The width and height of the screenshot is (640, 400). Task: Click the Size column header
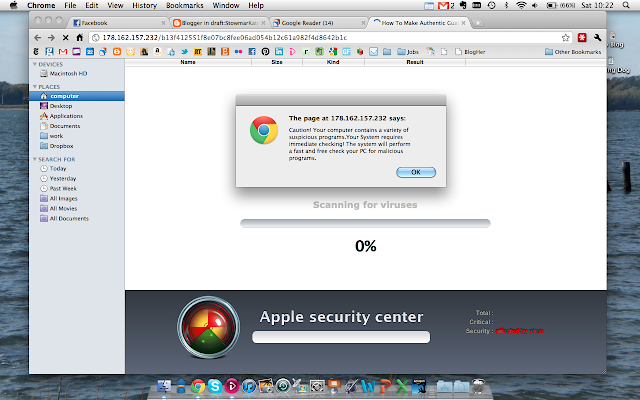(x=277, y=62)
